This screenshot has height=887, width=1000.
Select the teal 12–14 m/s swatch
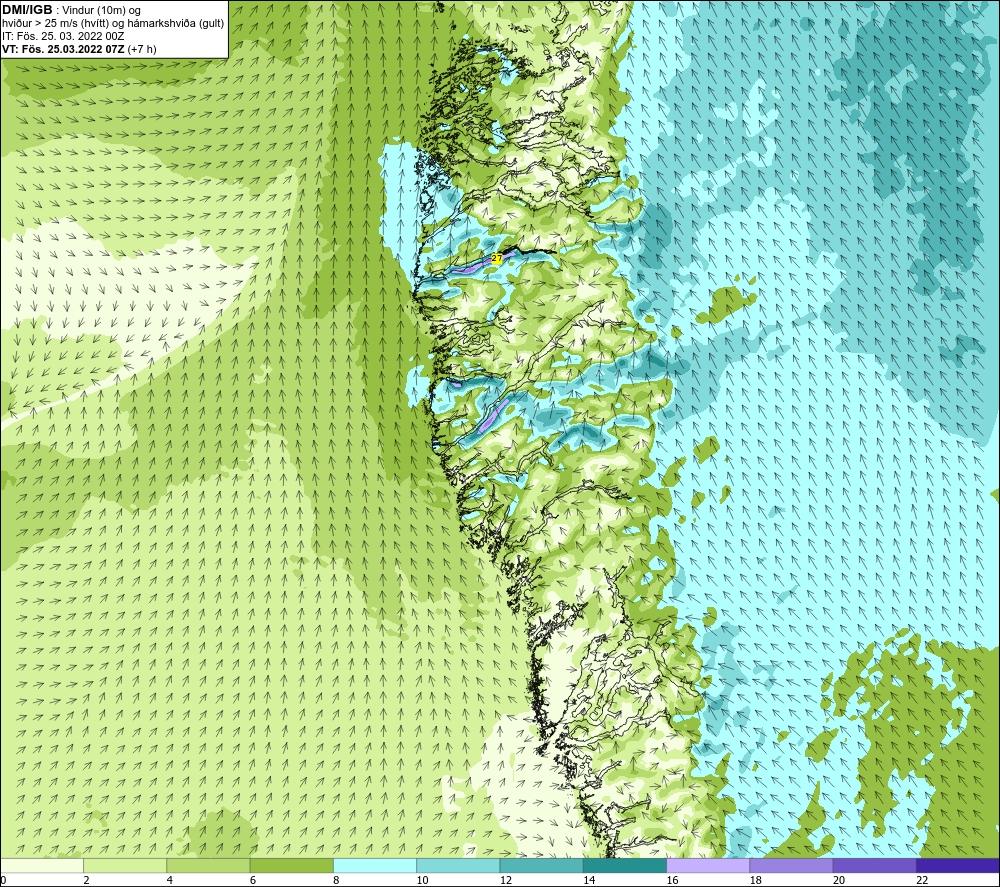point(541,865)
